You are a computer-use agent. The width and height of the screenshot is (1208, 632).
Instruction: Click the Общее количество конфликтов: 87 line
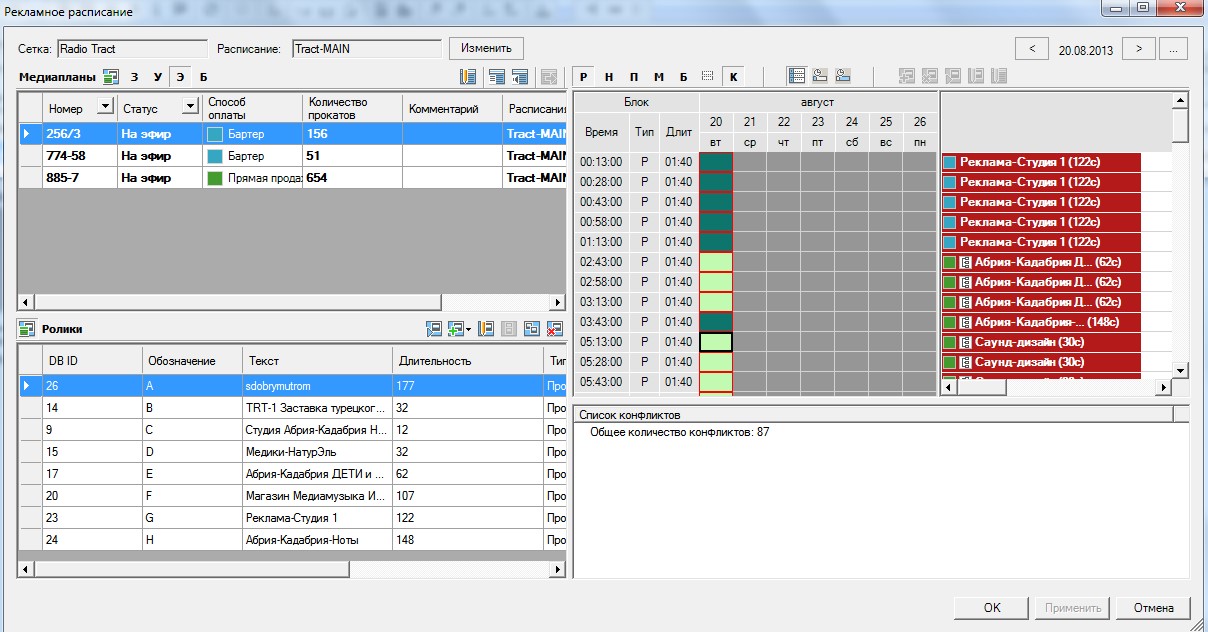coord(680,432)
